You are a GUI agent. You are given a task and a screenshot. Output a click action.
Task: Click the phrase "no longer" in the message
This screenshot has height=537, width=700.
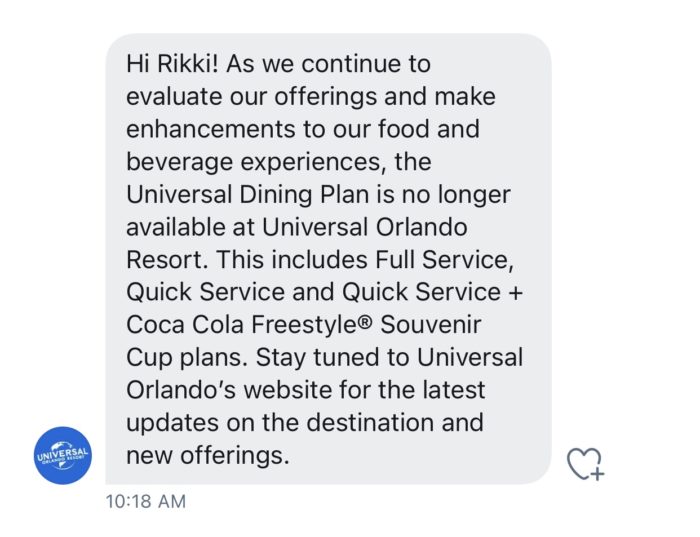click(456, 195)
